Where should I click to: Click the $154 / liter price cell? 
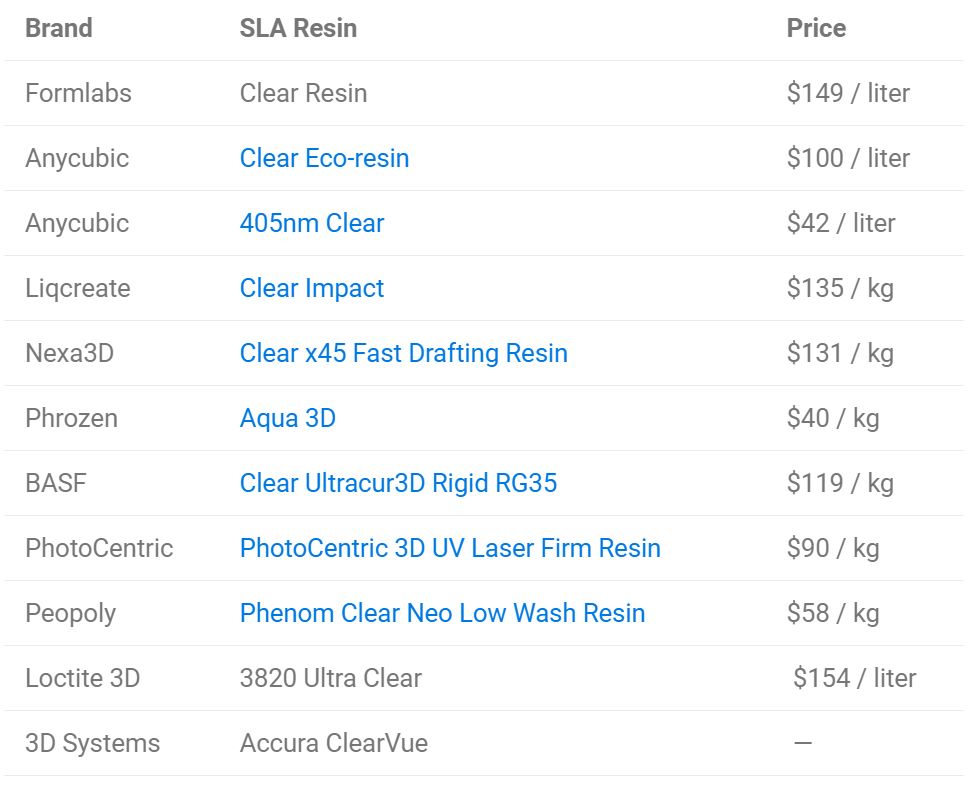854,678
